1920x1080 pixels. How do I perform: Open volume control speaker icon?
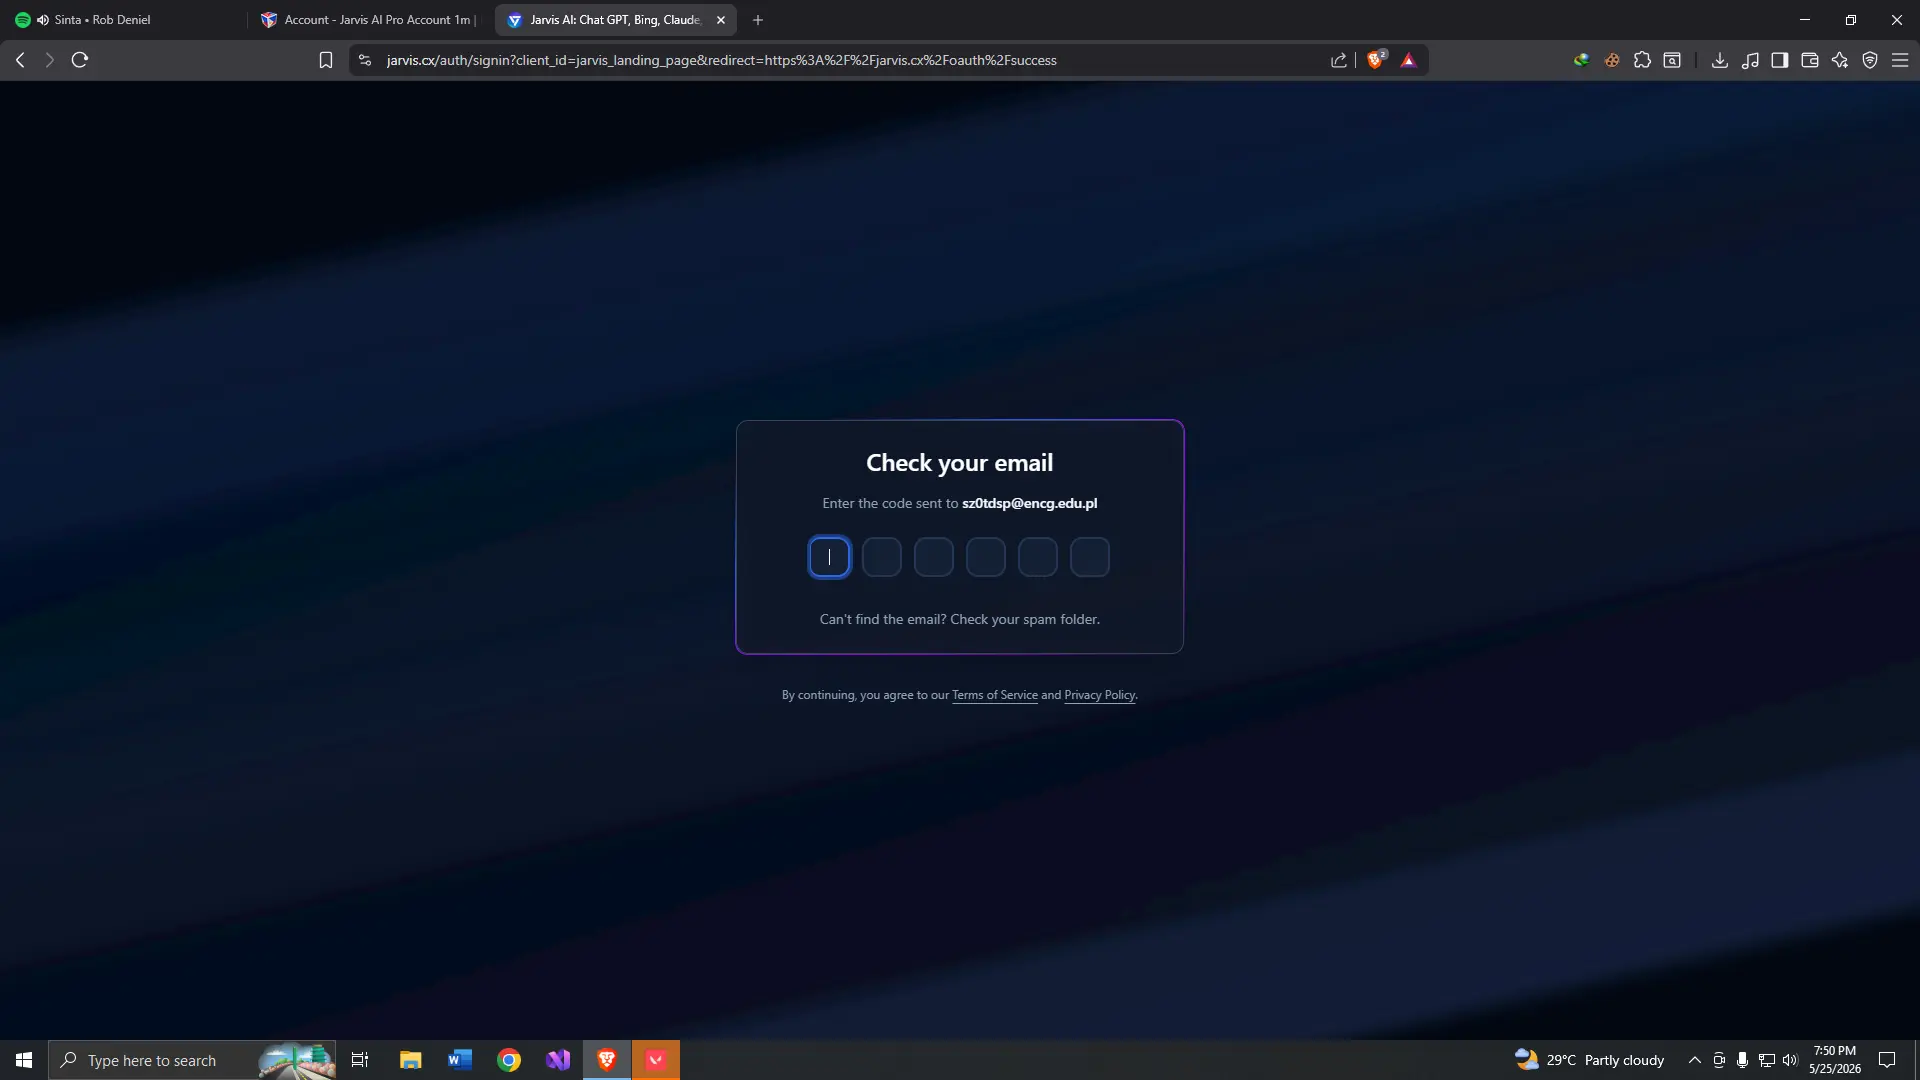point(1790,1060)
